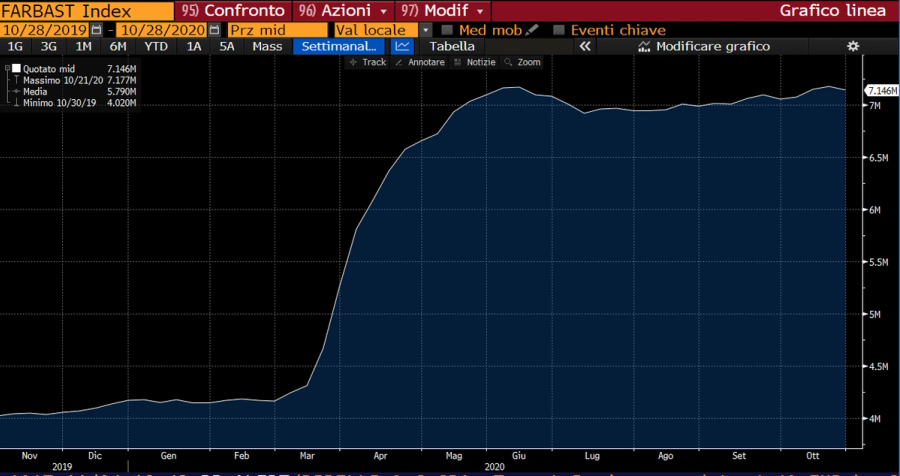Open chart settings gear icon
900x476 pixels.
click(x=854, y=47)
